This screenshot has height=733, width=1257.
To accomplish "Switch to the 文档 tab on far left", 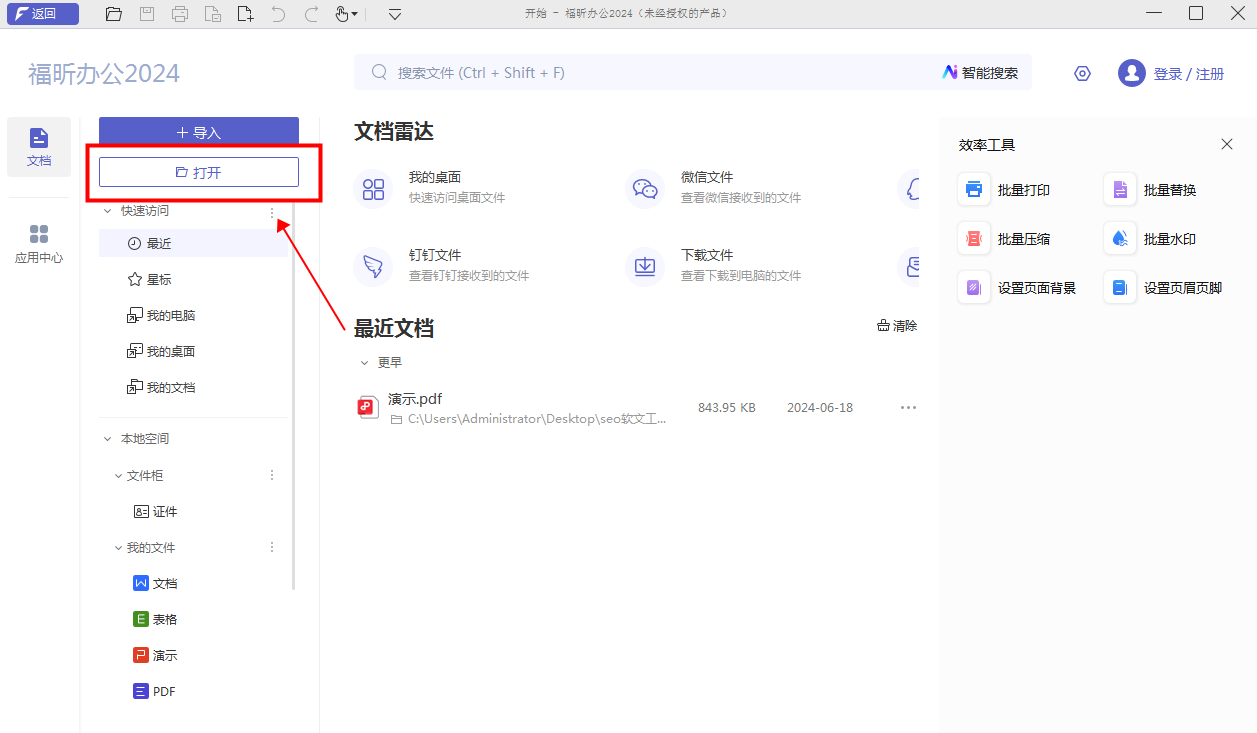I will pos(38,146).
